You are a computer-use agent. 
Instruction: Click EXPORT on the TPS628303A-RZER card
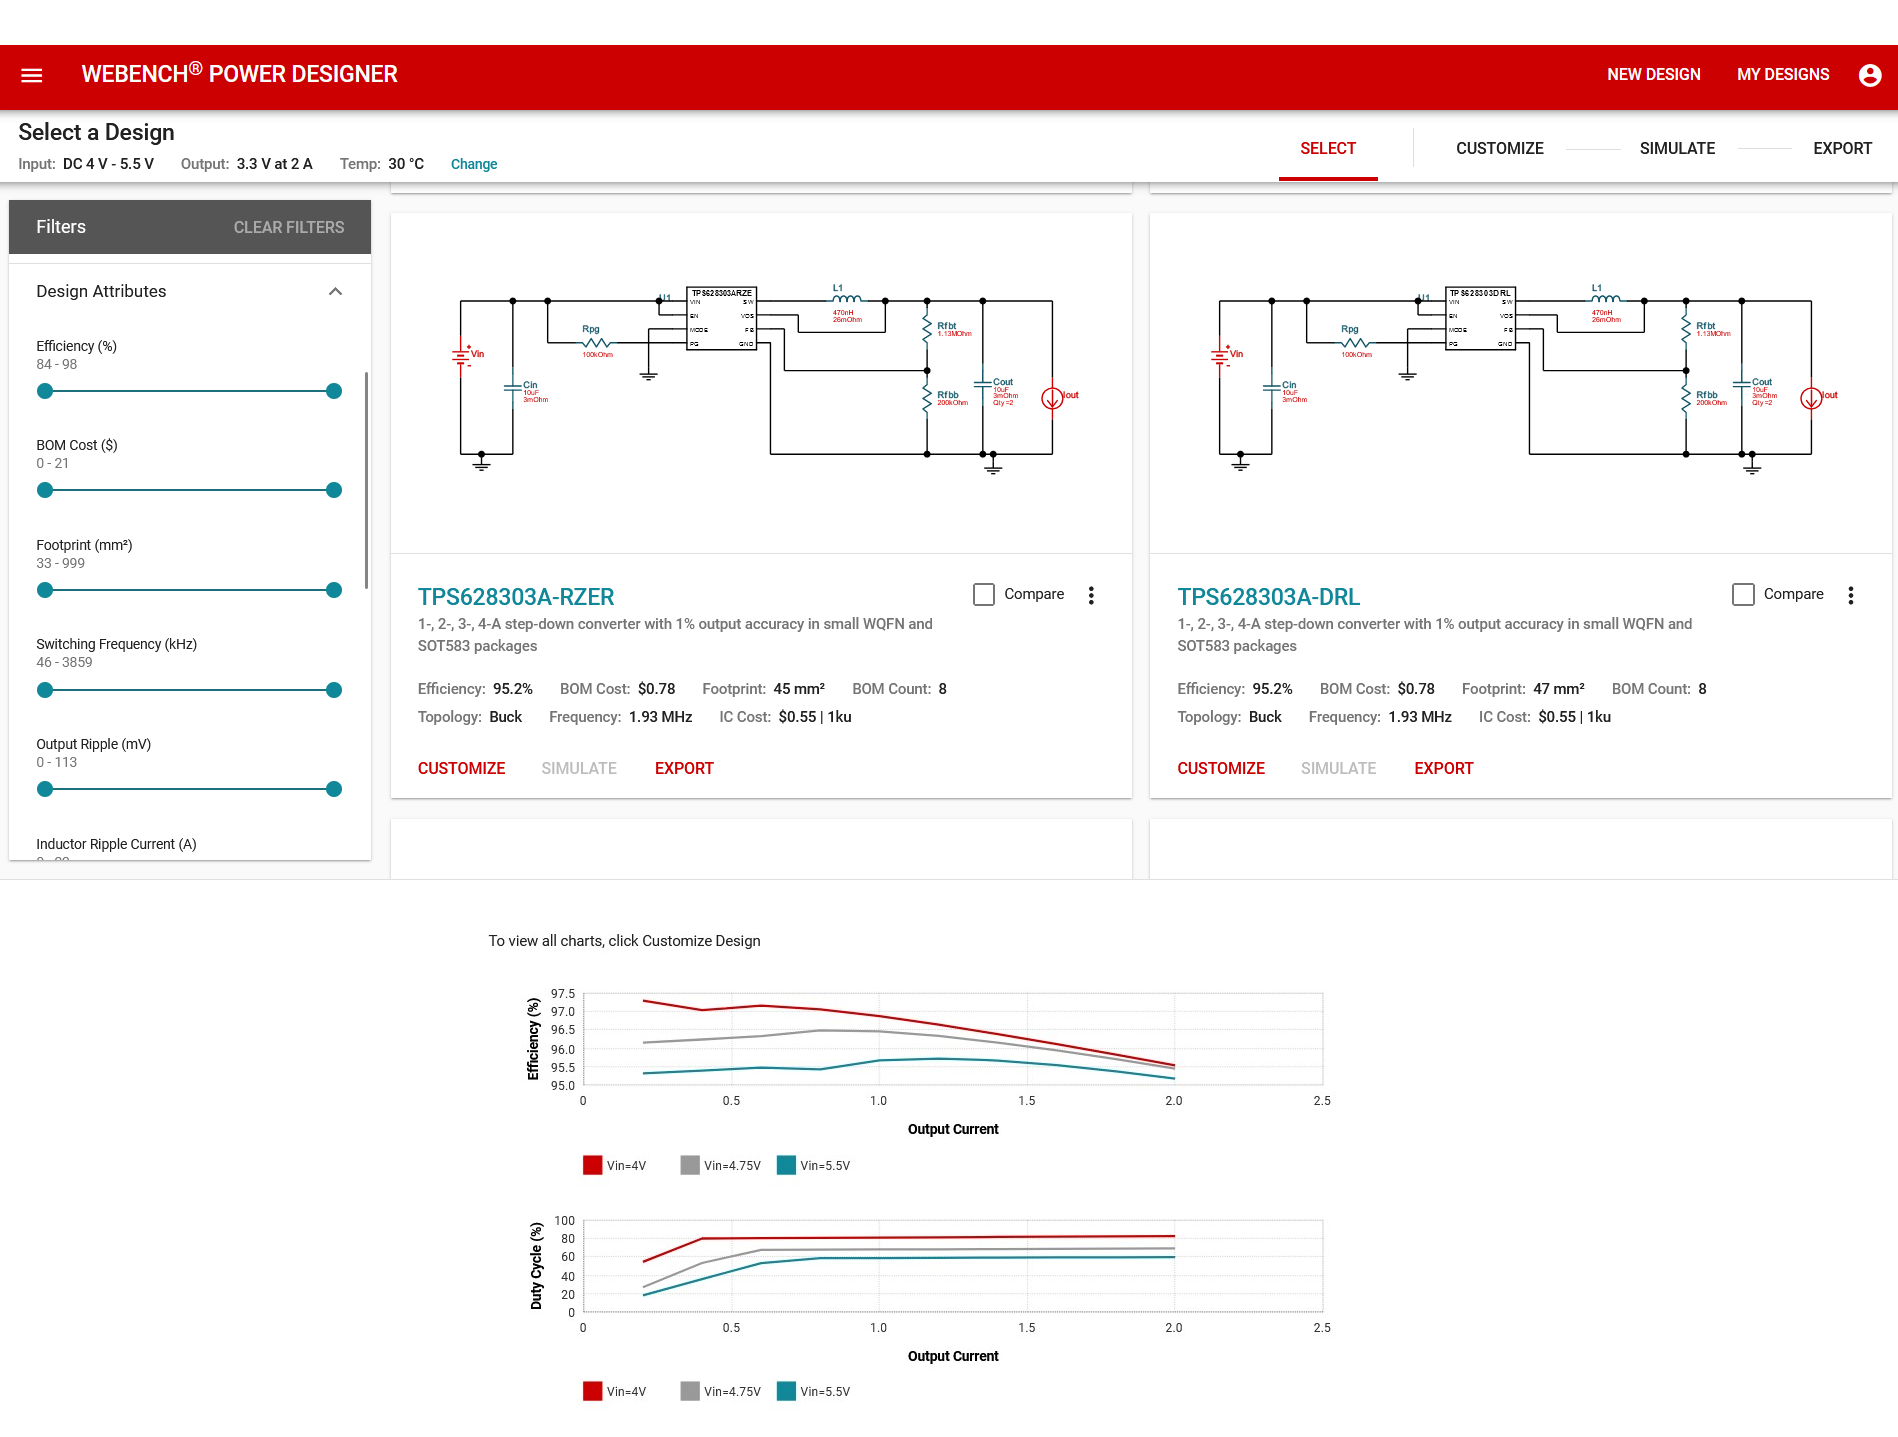pyautogui.click(x=684, y=768)
